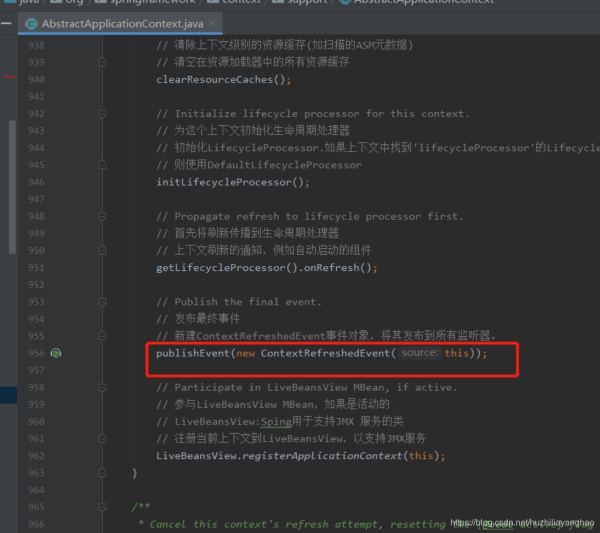Screen dimensions: 600x533
Task: Toggle fold marker at line 958
Action: pyautogui.click(x=102, y=388)
